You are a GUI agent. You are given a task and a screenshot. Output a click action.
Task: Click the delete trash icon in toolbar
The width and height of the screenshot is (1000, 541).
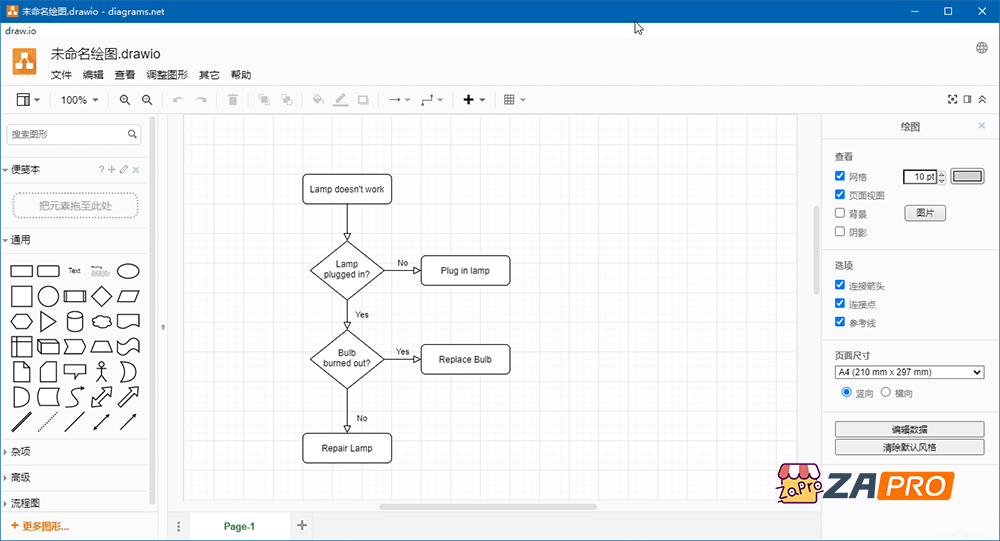click(233, 100)
